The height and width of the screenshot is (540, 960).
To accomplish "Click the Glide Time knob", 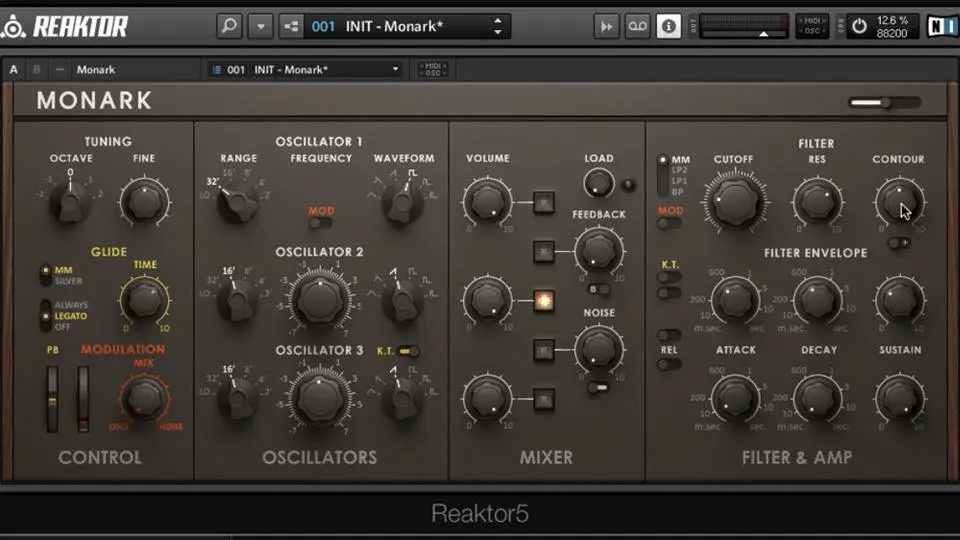I will [x=144, y=300].
